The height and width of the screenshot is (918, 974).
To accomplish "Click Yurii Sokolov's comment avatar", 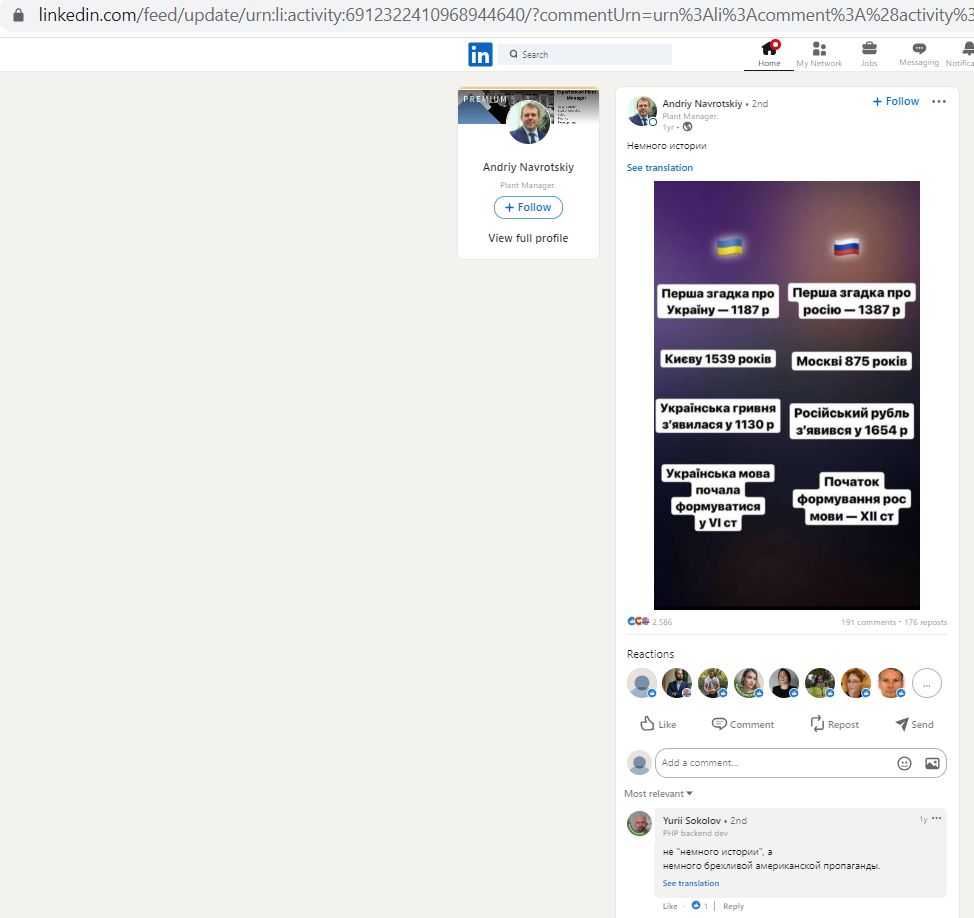I will [x=639, y=824].
